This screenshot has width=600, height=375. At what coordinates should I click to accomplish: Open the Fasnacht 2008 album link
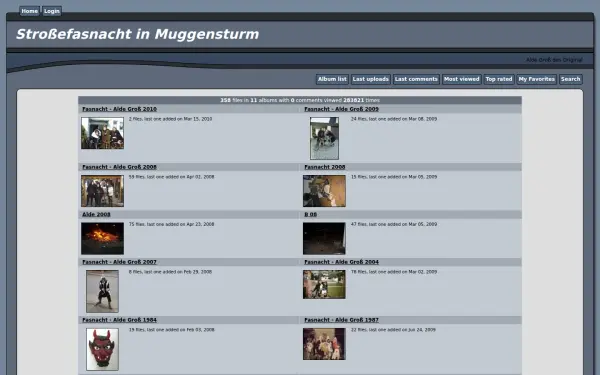(324, 167)
